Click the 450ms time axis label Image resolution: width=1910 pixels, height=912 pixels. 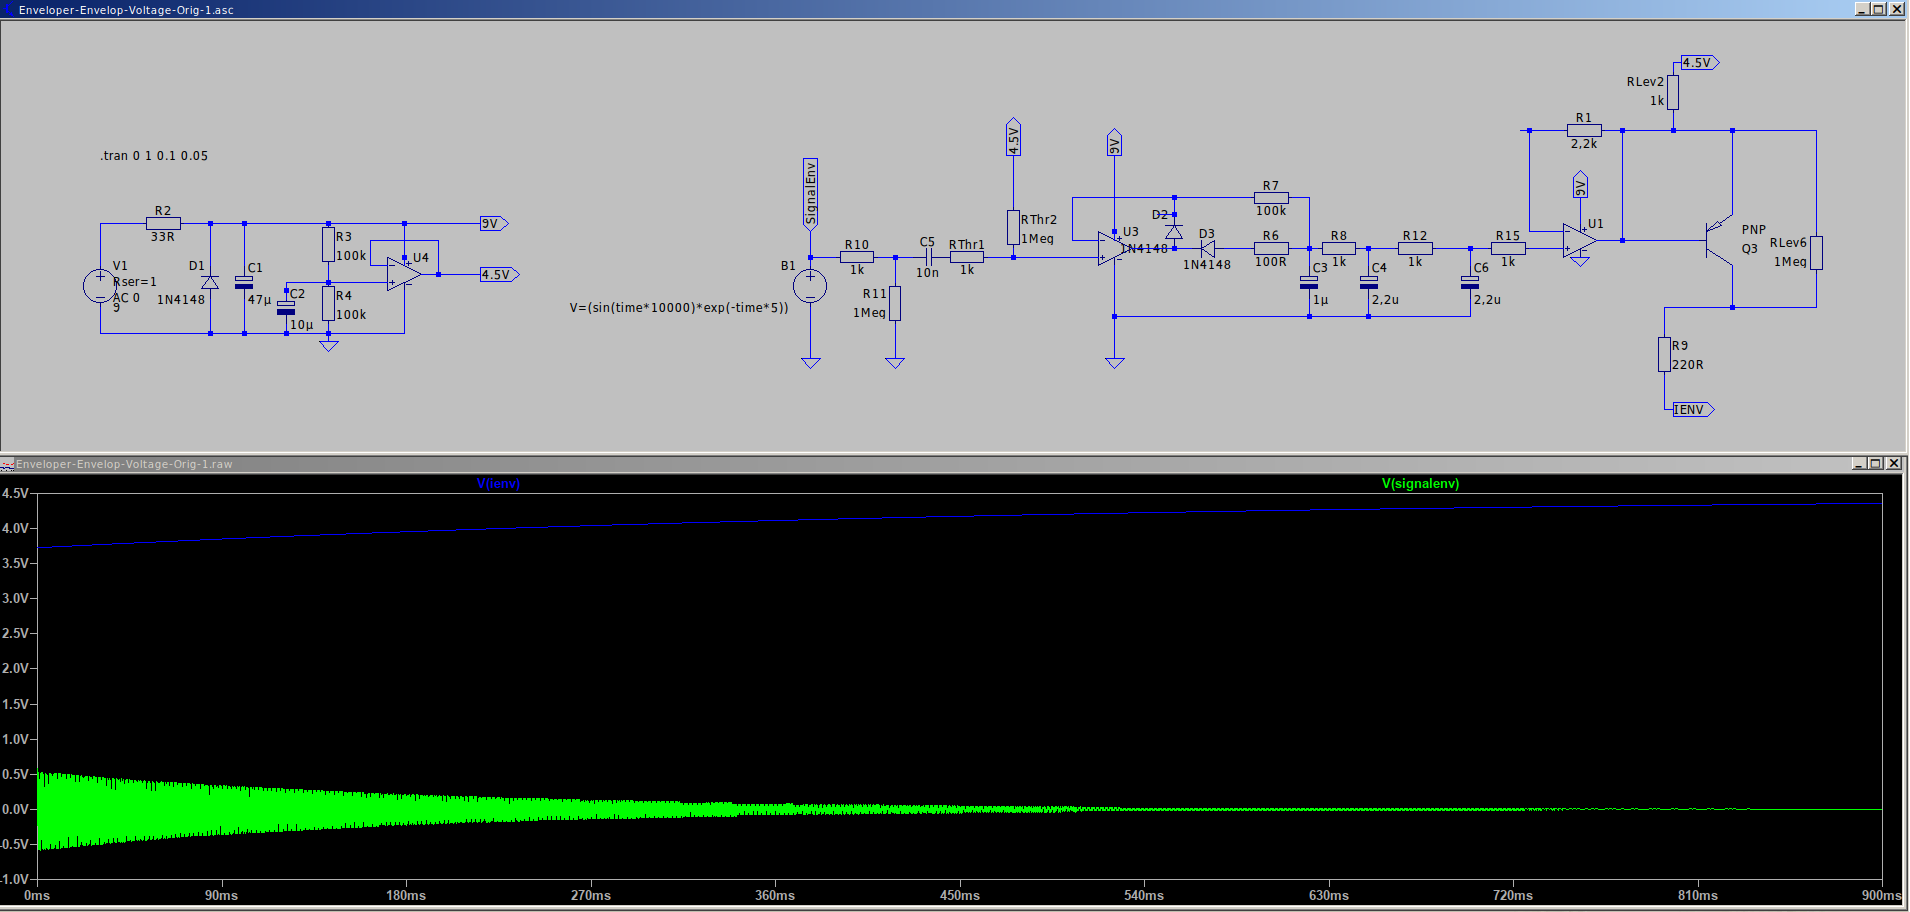tap(959, 896)
